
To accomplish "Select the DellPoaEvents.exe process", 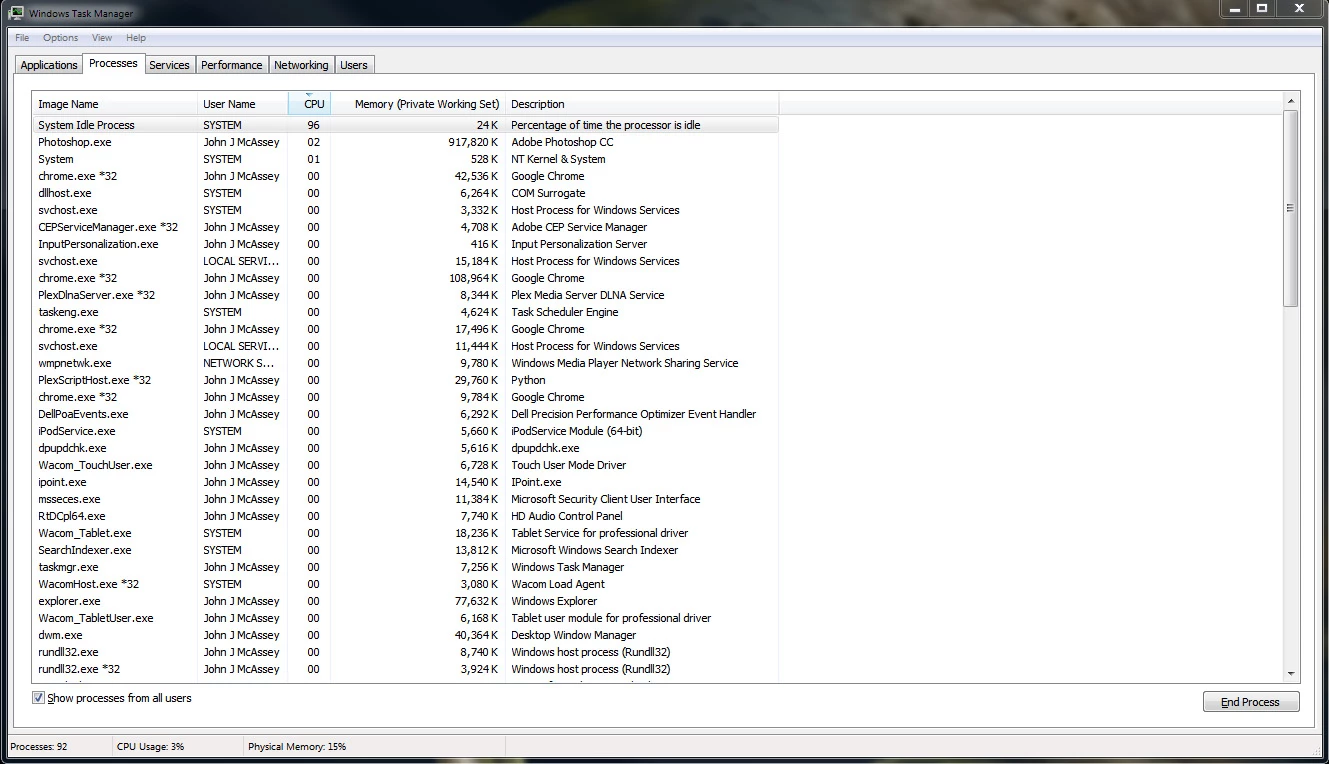I will pyautogui.click(x=405, y=414).
